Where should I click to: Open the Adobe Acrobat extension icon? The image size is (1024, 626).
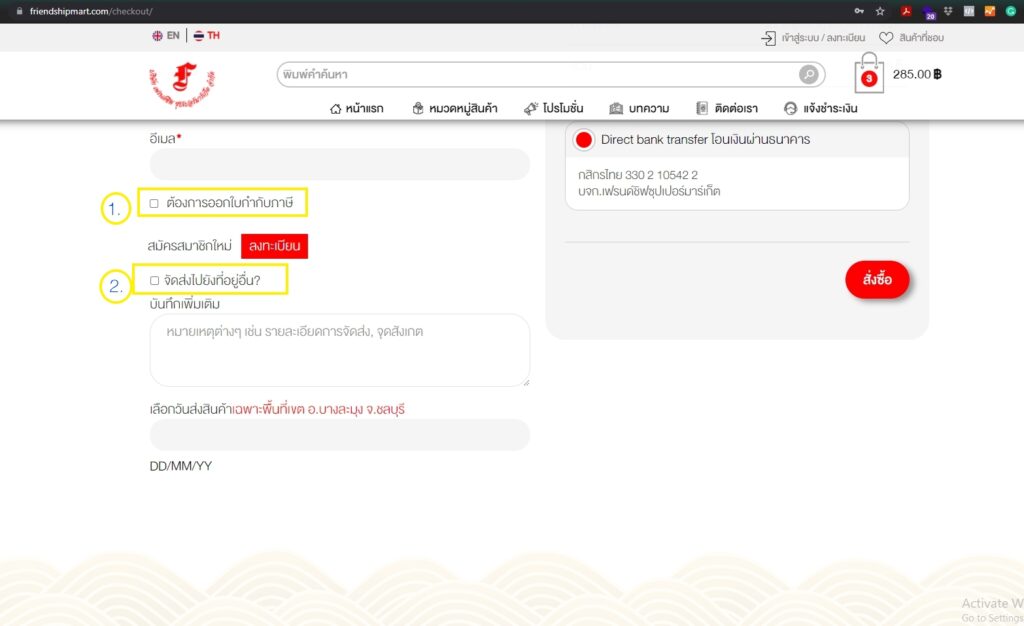(x=906, y=11)
